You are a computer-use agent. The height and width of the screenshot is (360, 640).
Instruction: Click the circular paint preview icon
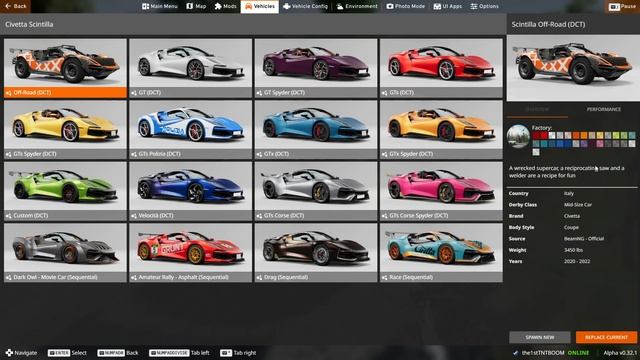(x=518, y=136)
